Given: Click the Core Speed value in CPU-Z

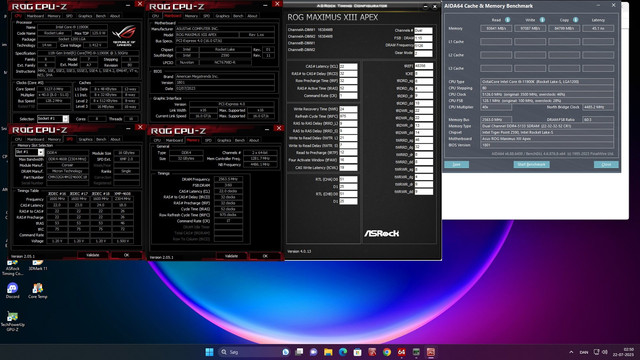Looking at the screenshot, I should (54, 89).
